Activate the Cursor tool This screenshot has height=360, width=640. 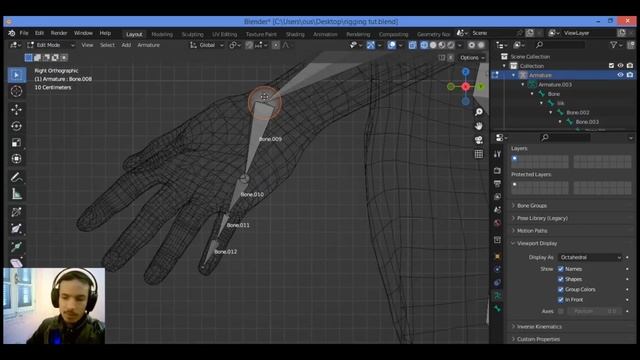click(16, 91)
